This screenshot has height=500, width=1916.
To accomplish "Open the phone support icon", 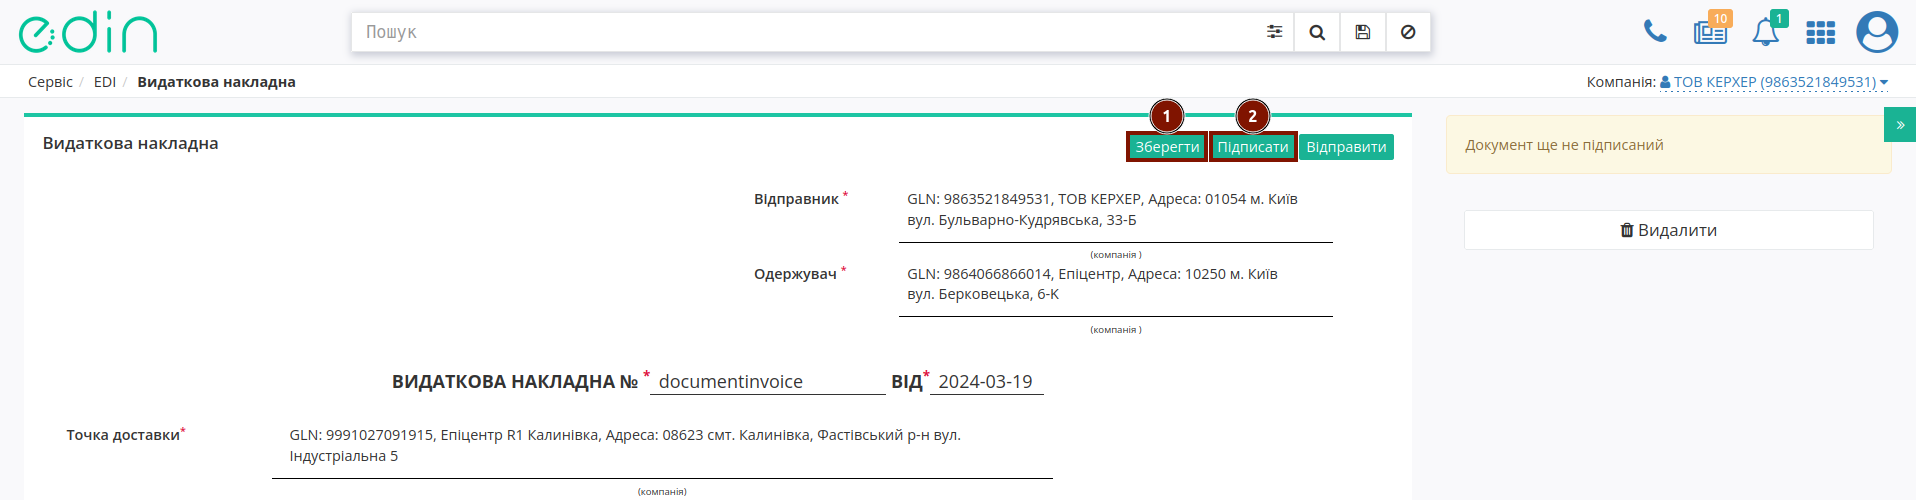I will pyautogui.click(x=1655, y=32).
